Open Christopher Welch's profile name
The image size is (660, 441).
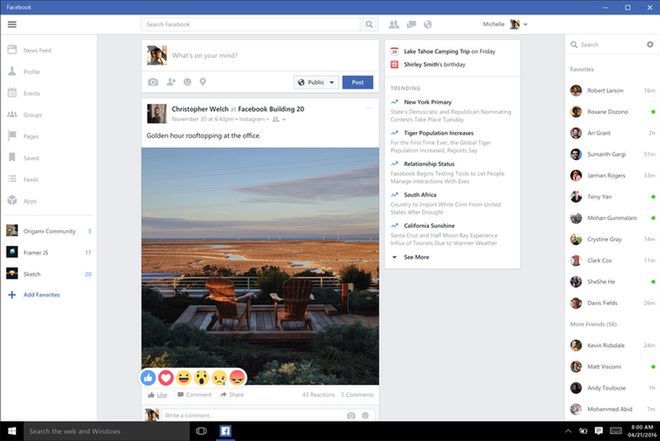click(200, 109)
